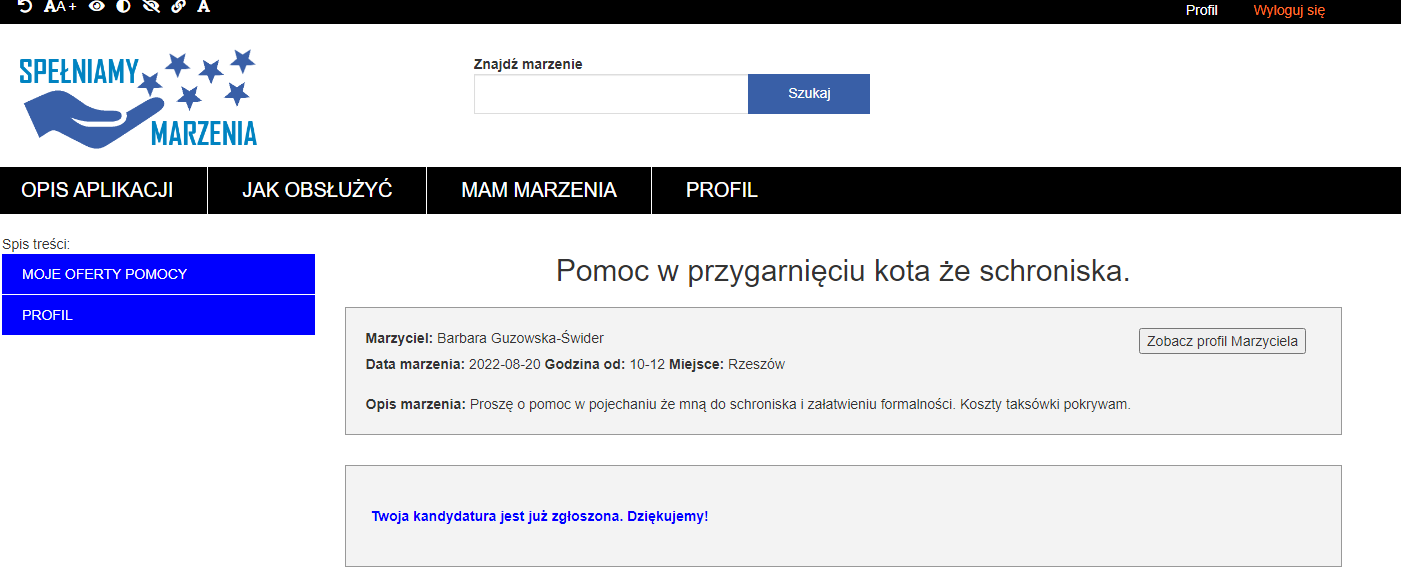Click the eye icon in accessibility bar
1401x578 pixels.
tap(97, 7)
